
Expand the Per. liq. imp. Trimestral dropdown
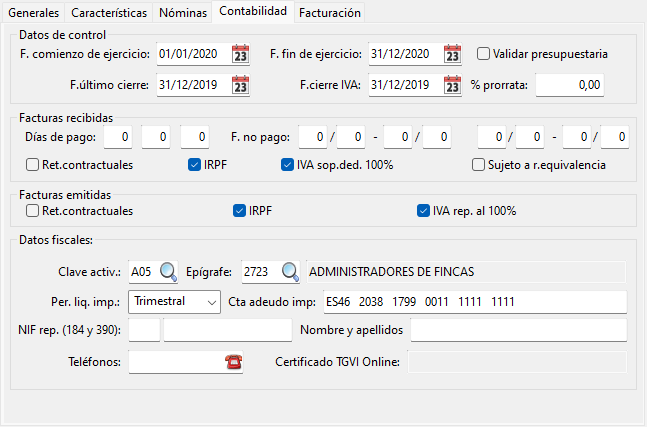coord(174,302)
